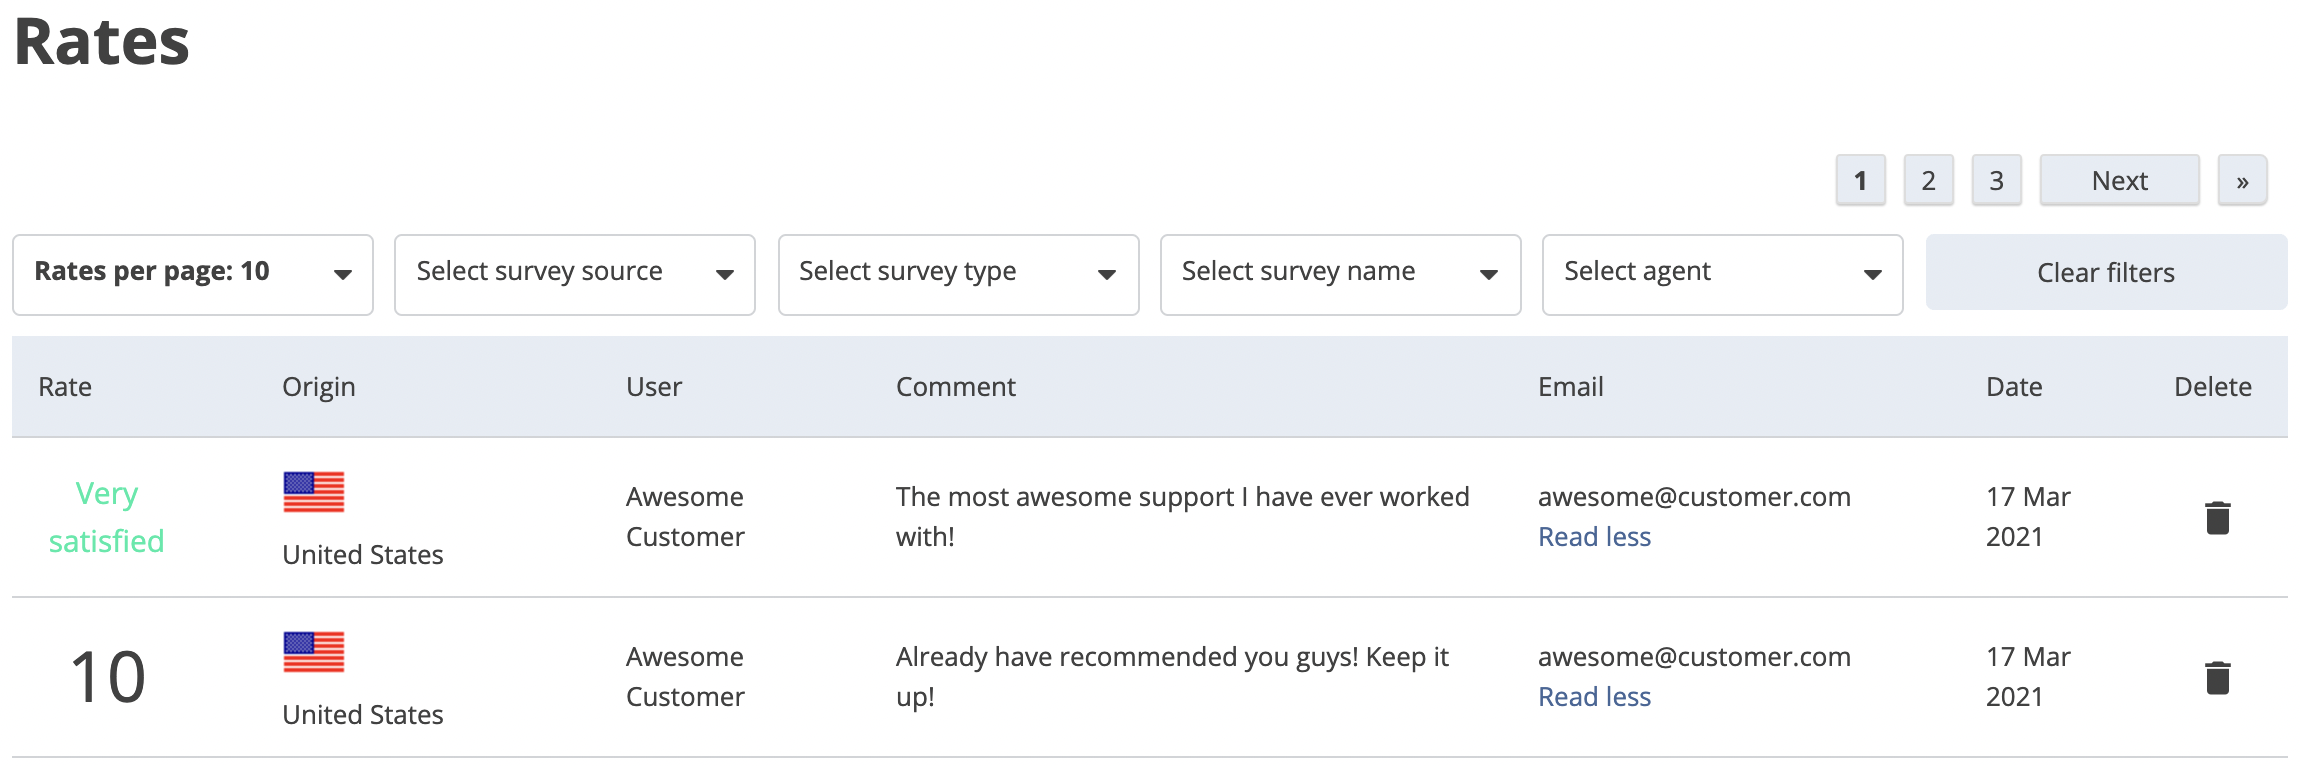
Task: Go to Next page of rates
Action: point(2119,181)
